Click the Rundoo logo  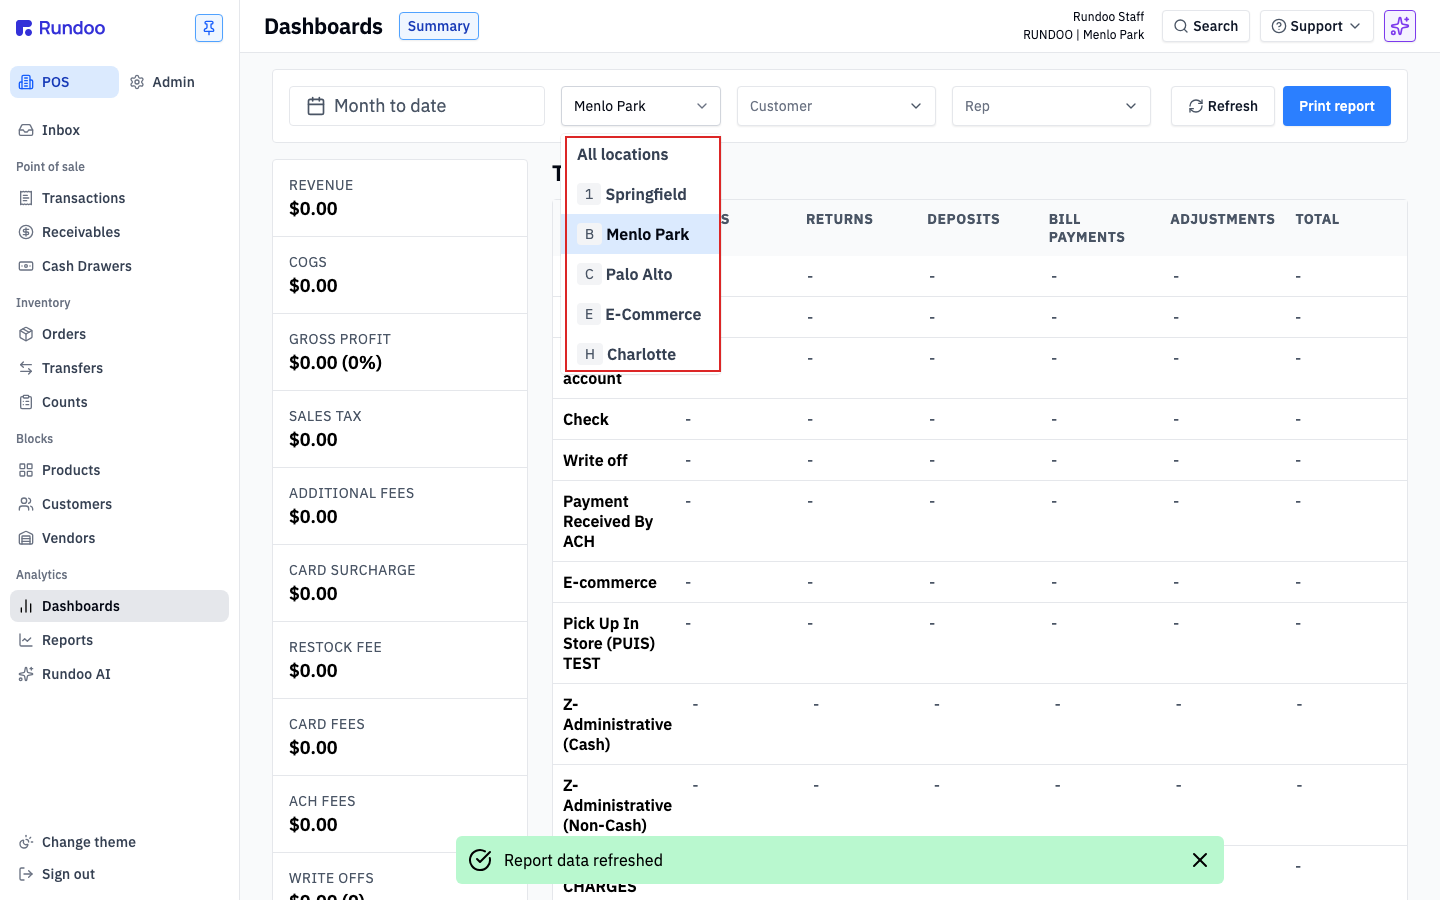tap(60, 28)
